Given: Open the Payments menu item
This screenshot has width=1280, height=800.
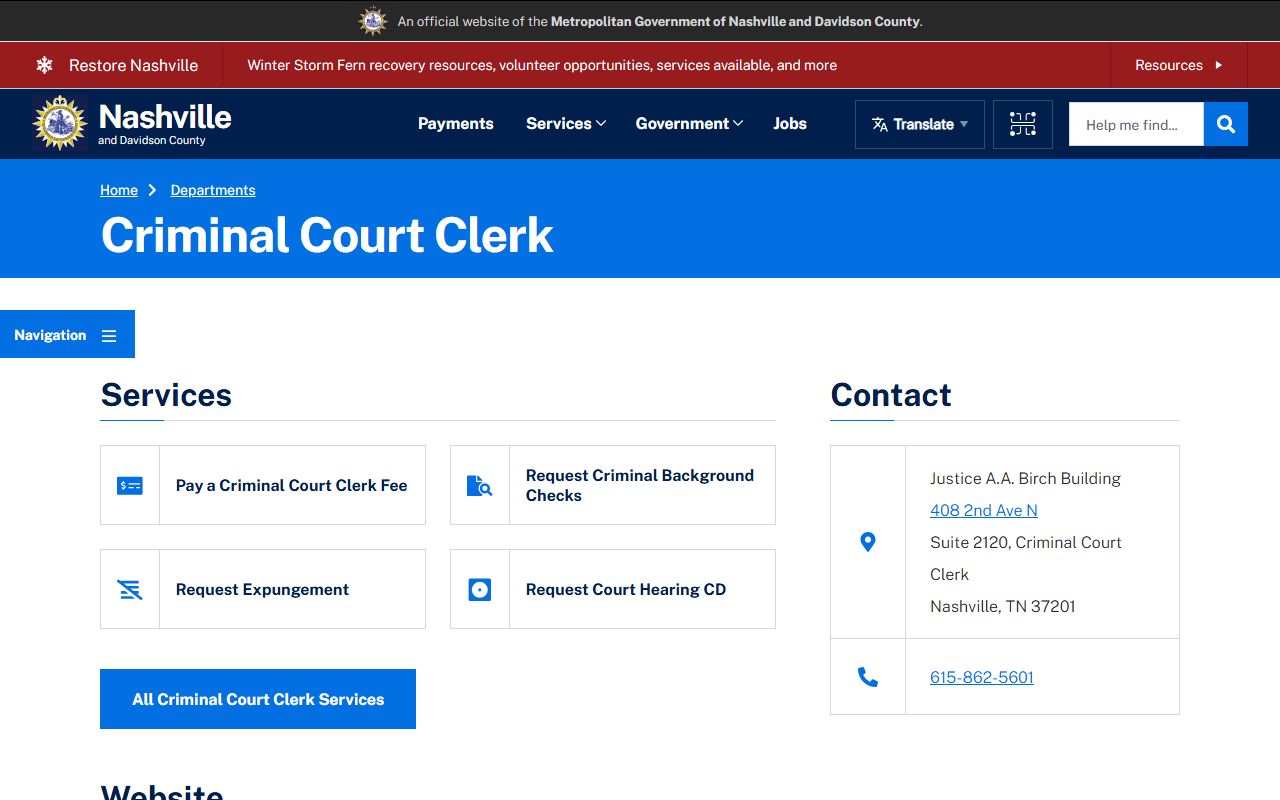Looking at the screenshot, I should pyautogui.click(x=456, y=124).
